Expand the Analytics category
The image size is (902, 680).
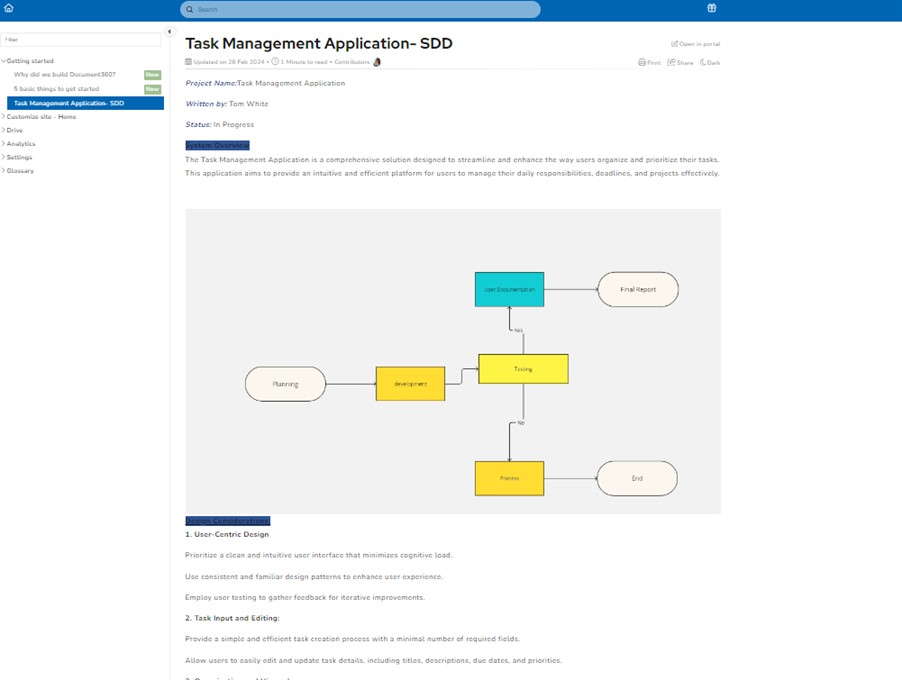[4, 144]
